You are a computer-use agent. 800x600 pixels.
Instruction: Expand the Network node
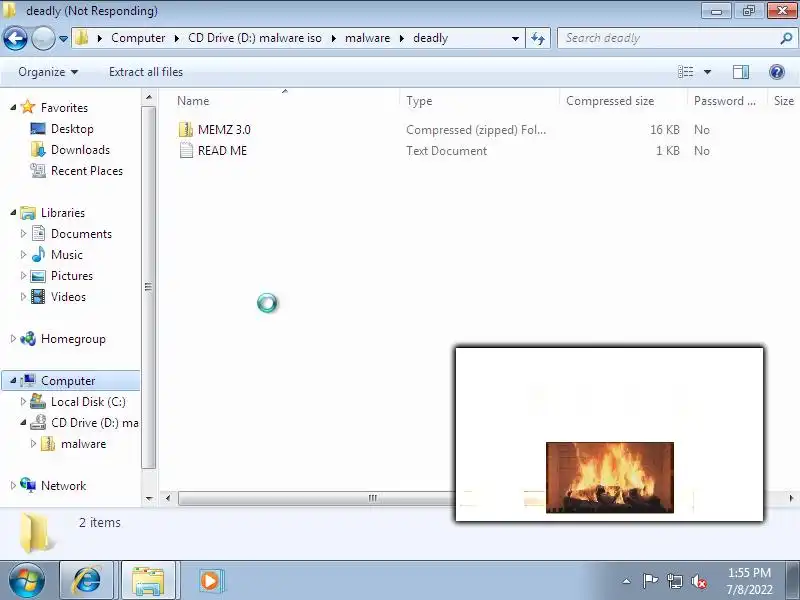coord(13,486)
